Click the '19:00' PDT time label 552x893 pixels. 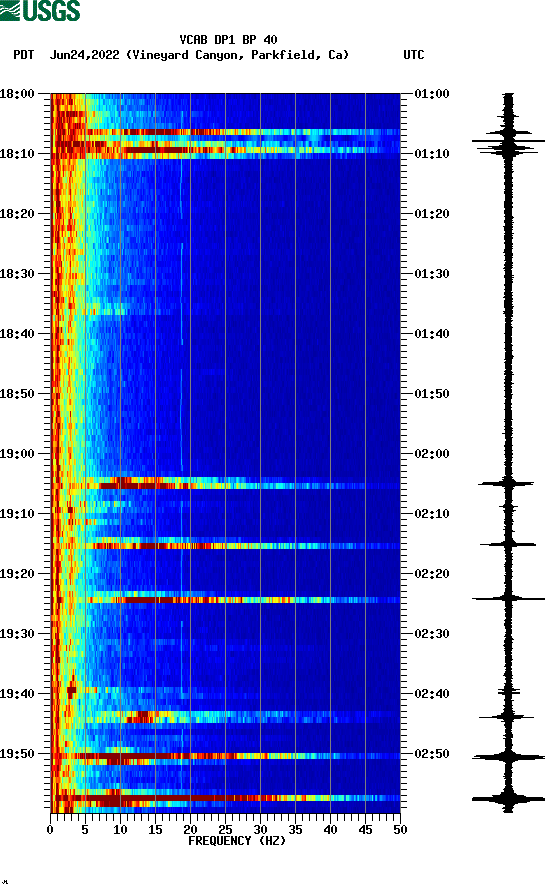pos(17,454)
